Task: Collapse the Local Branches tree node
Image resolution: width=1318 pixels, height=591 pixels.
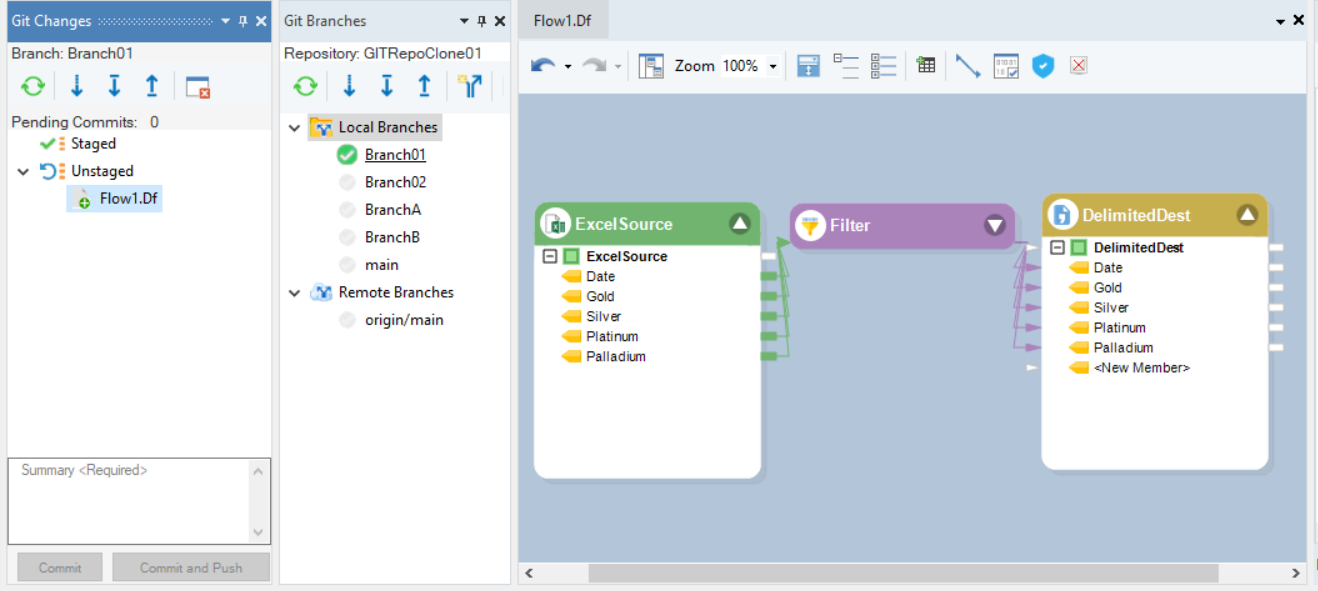Action: 294,128
